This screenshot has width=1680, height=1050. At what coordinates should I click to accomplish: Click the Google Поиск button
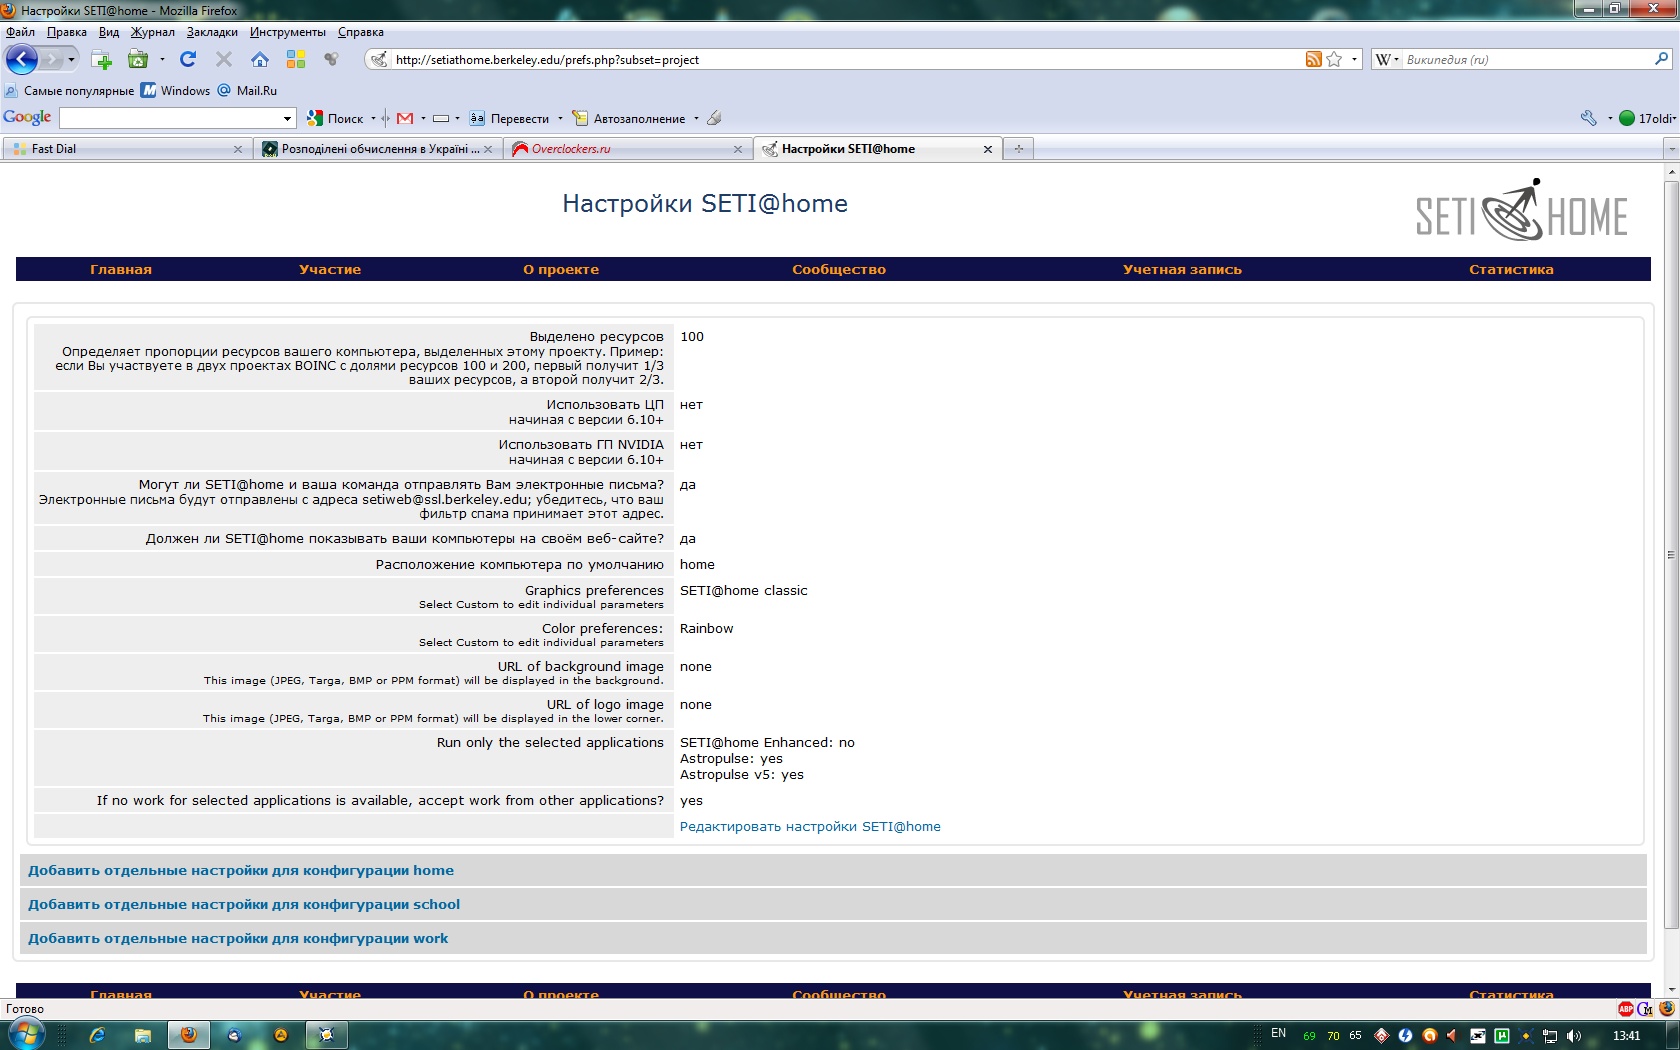coord(336,118)
